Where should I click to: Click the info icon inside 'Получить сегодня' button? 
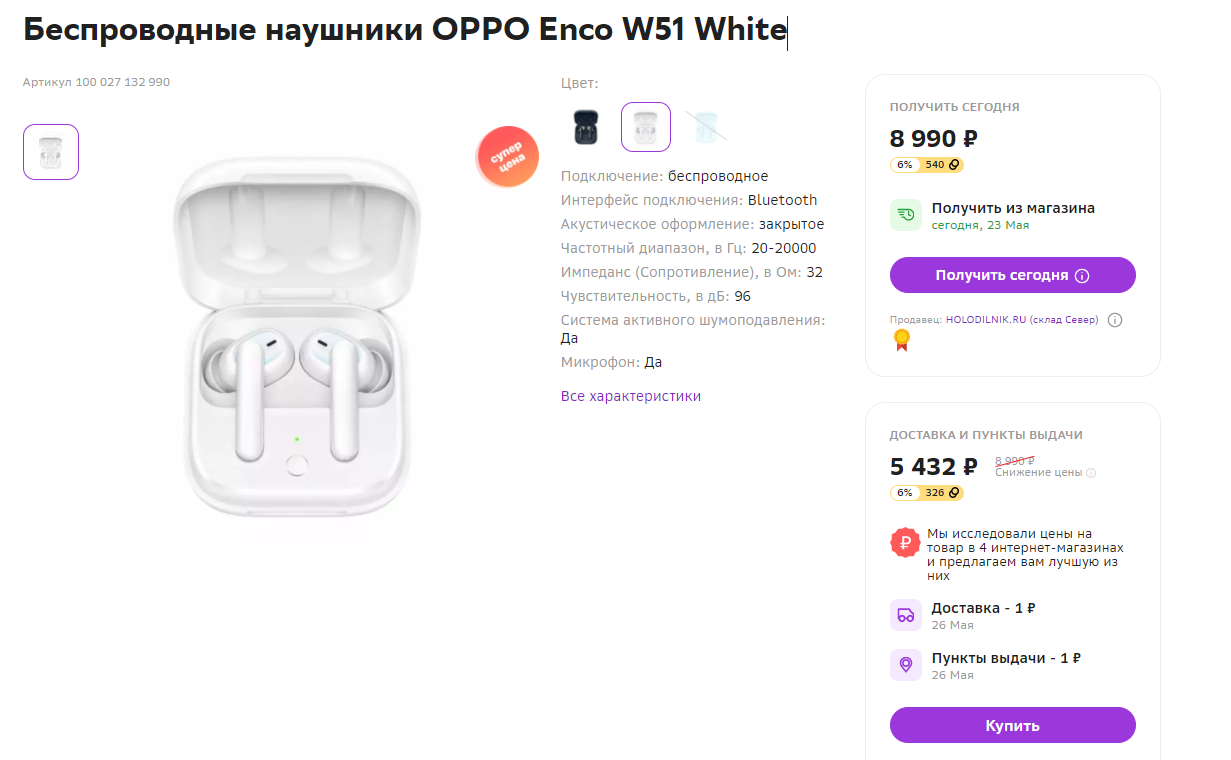coord(1082,275)
